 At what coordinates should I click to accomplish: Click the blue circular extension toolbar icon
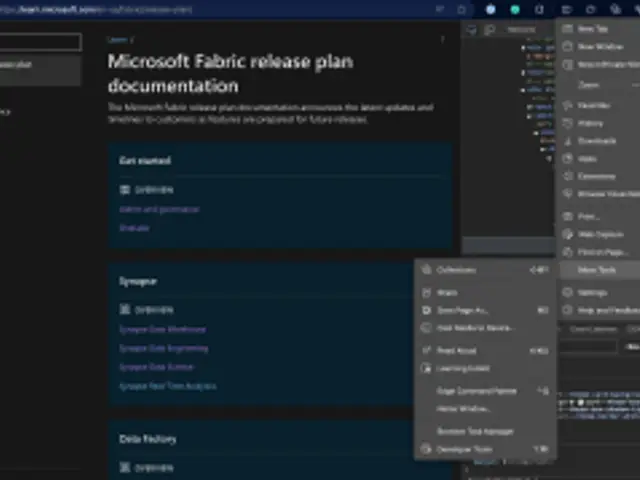pyautogui.click(x=491, y=9)
